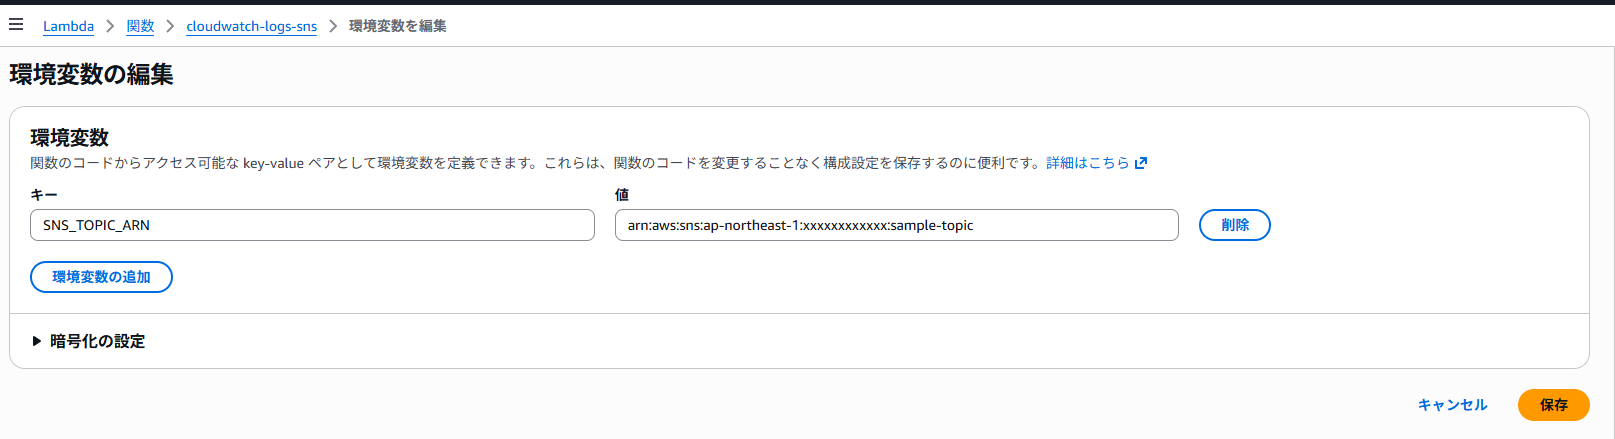Screen dimensions: 1615x439
Task: Navigate to 関数 breadcrumb link
Action: pyautogui.click(x=140, y=26)
